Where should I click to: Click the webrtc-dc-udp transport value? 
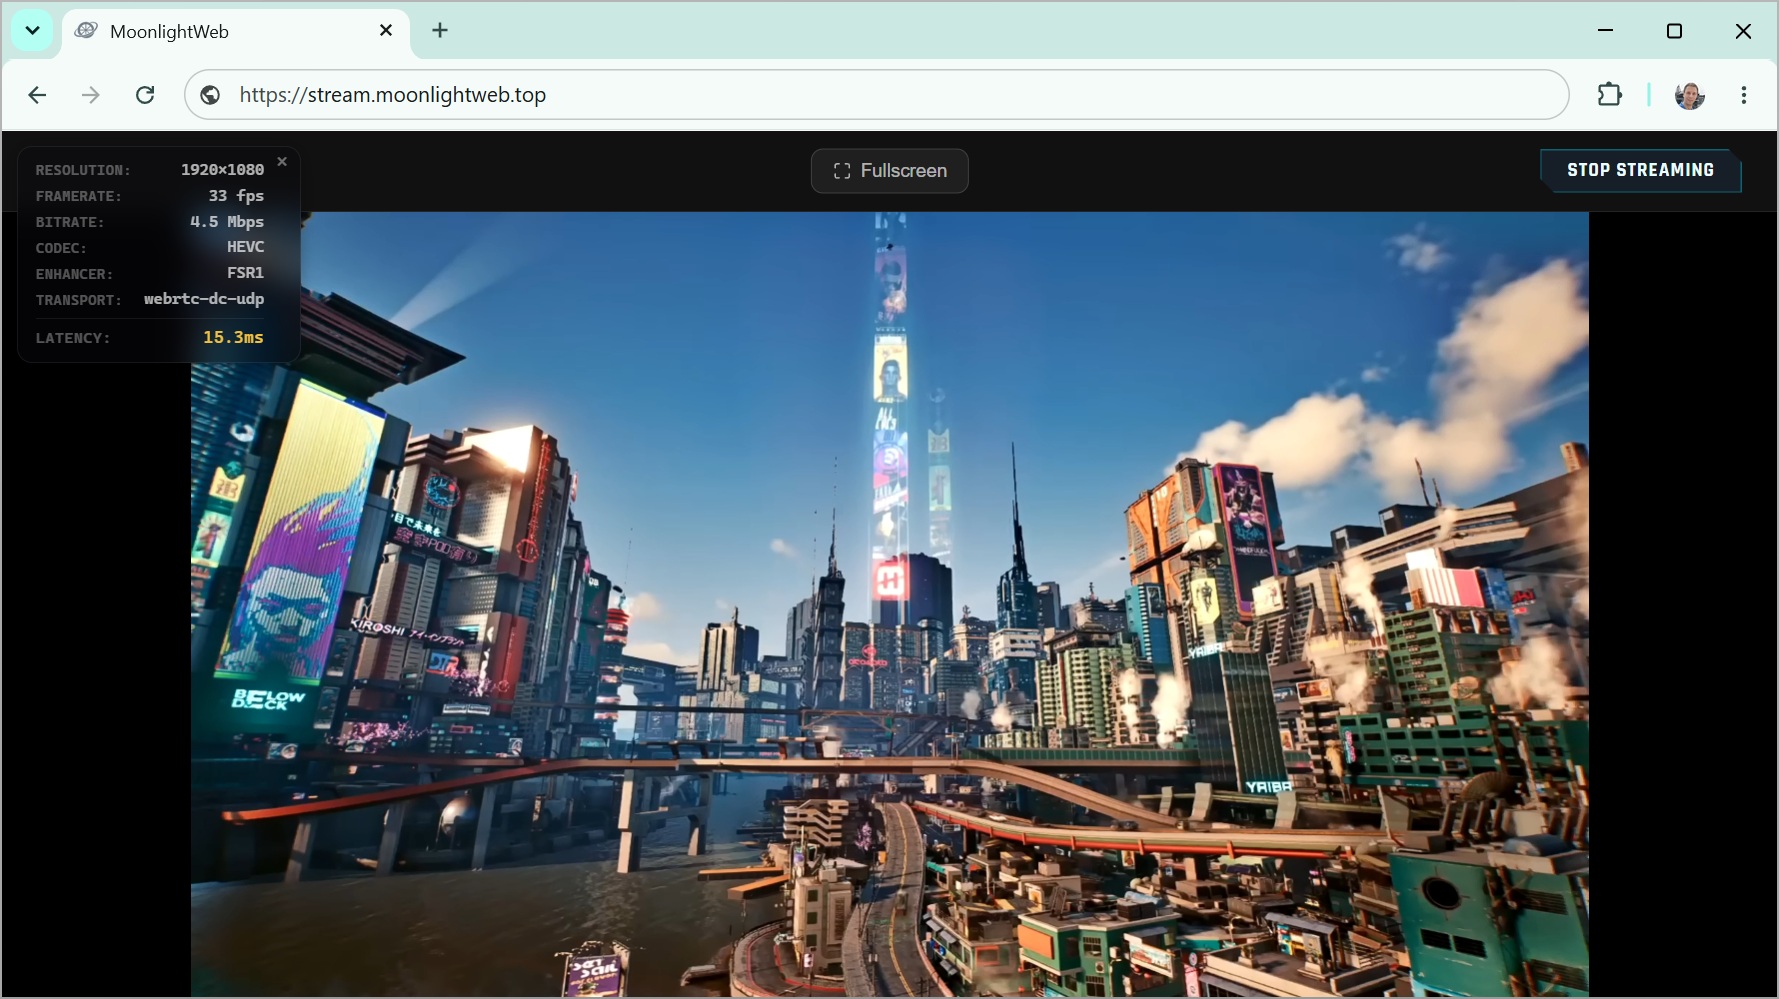(204, 299)
